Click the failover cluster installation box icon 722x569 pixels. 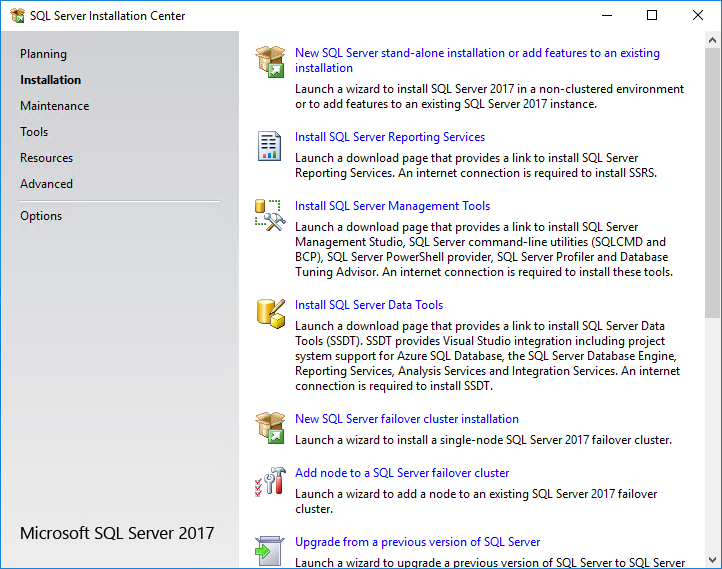tap(270, 428)
